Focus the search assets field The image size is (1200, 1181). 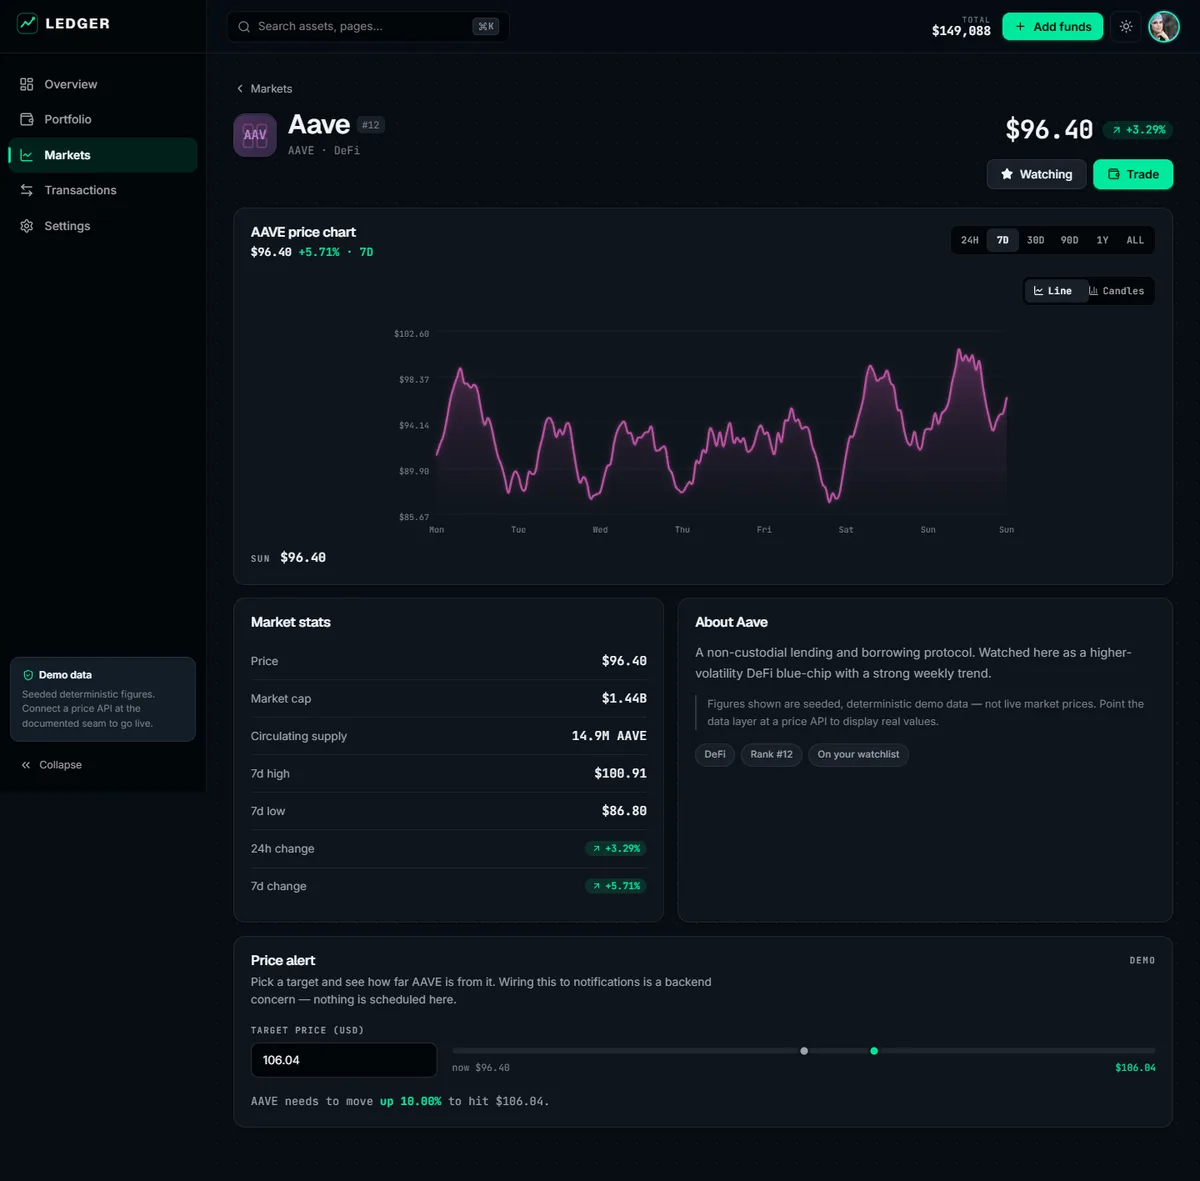(368, 27)
